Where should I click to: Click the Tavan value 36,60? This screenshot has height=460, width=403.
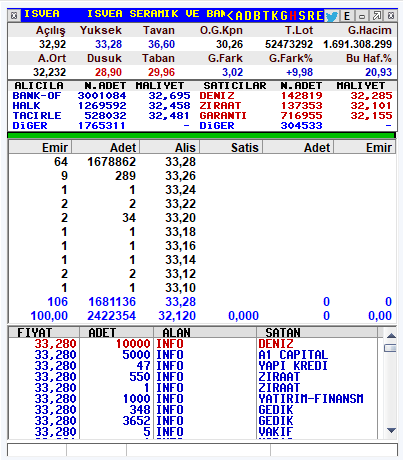pyautogui.click(x=161, y=44)
